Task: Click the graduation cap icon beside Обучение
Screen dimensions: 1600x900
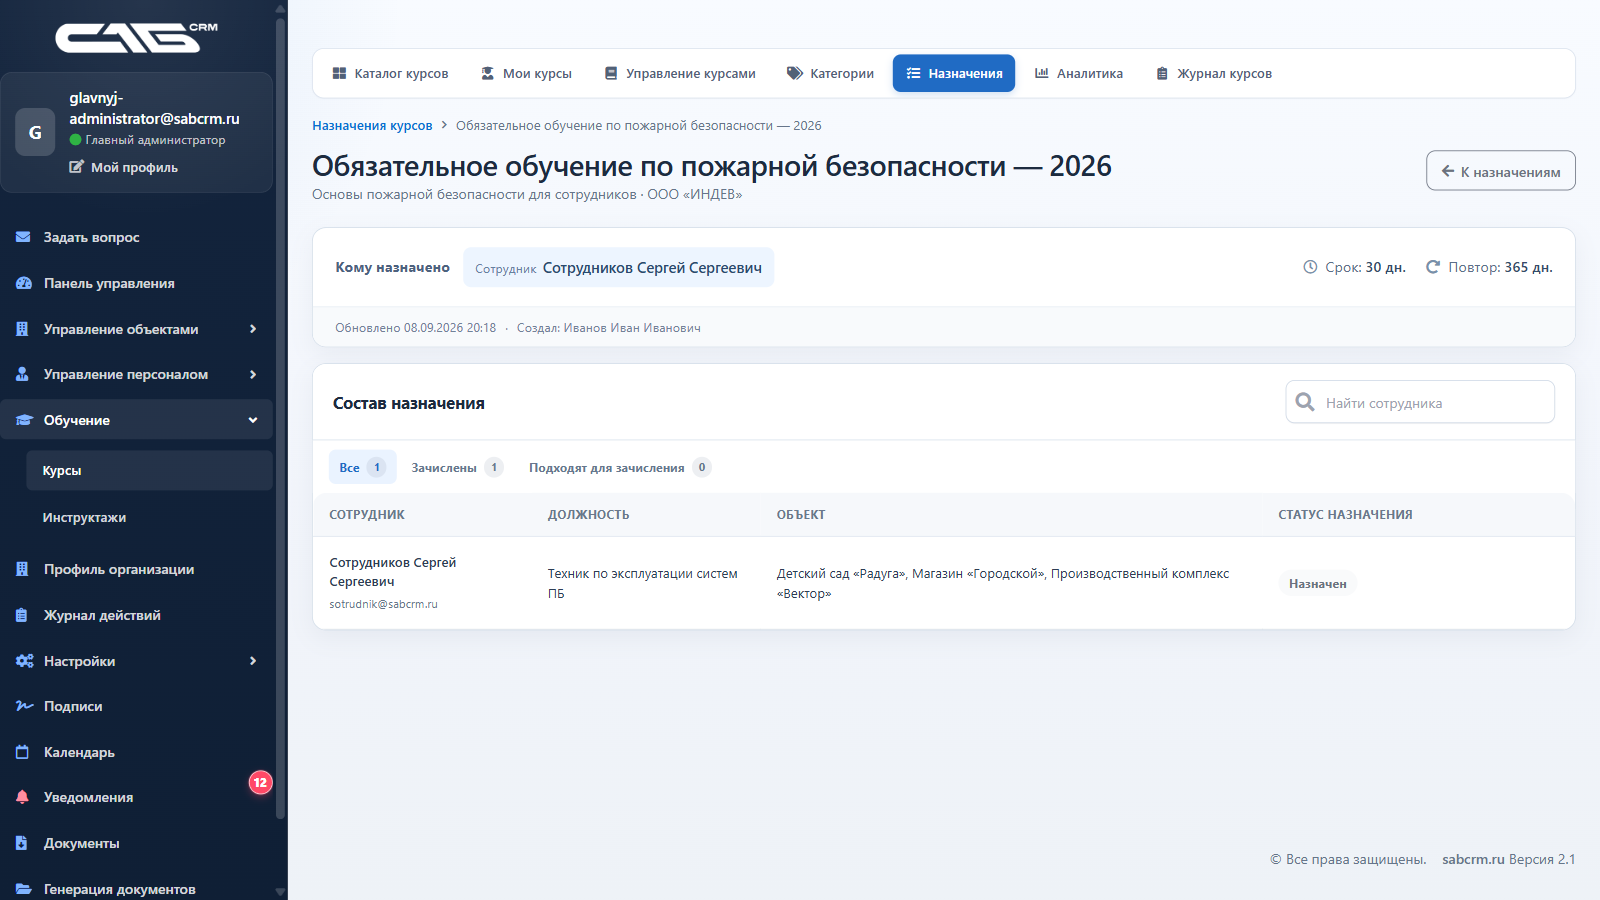Action: coord(24,420)
